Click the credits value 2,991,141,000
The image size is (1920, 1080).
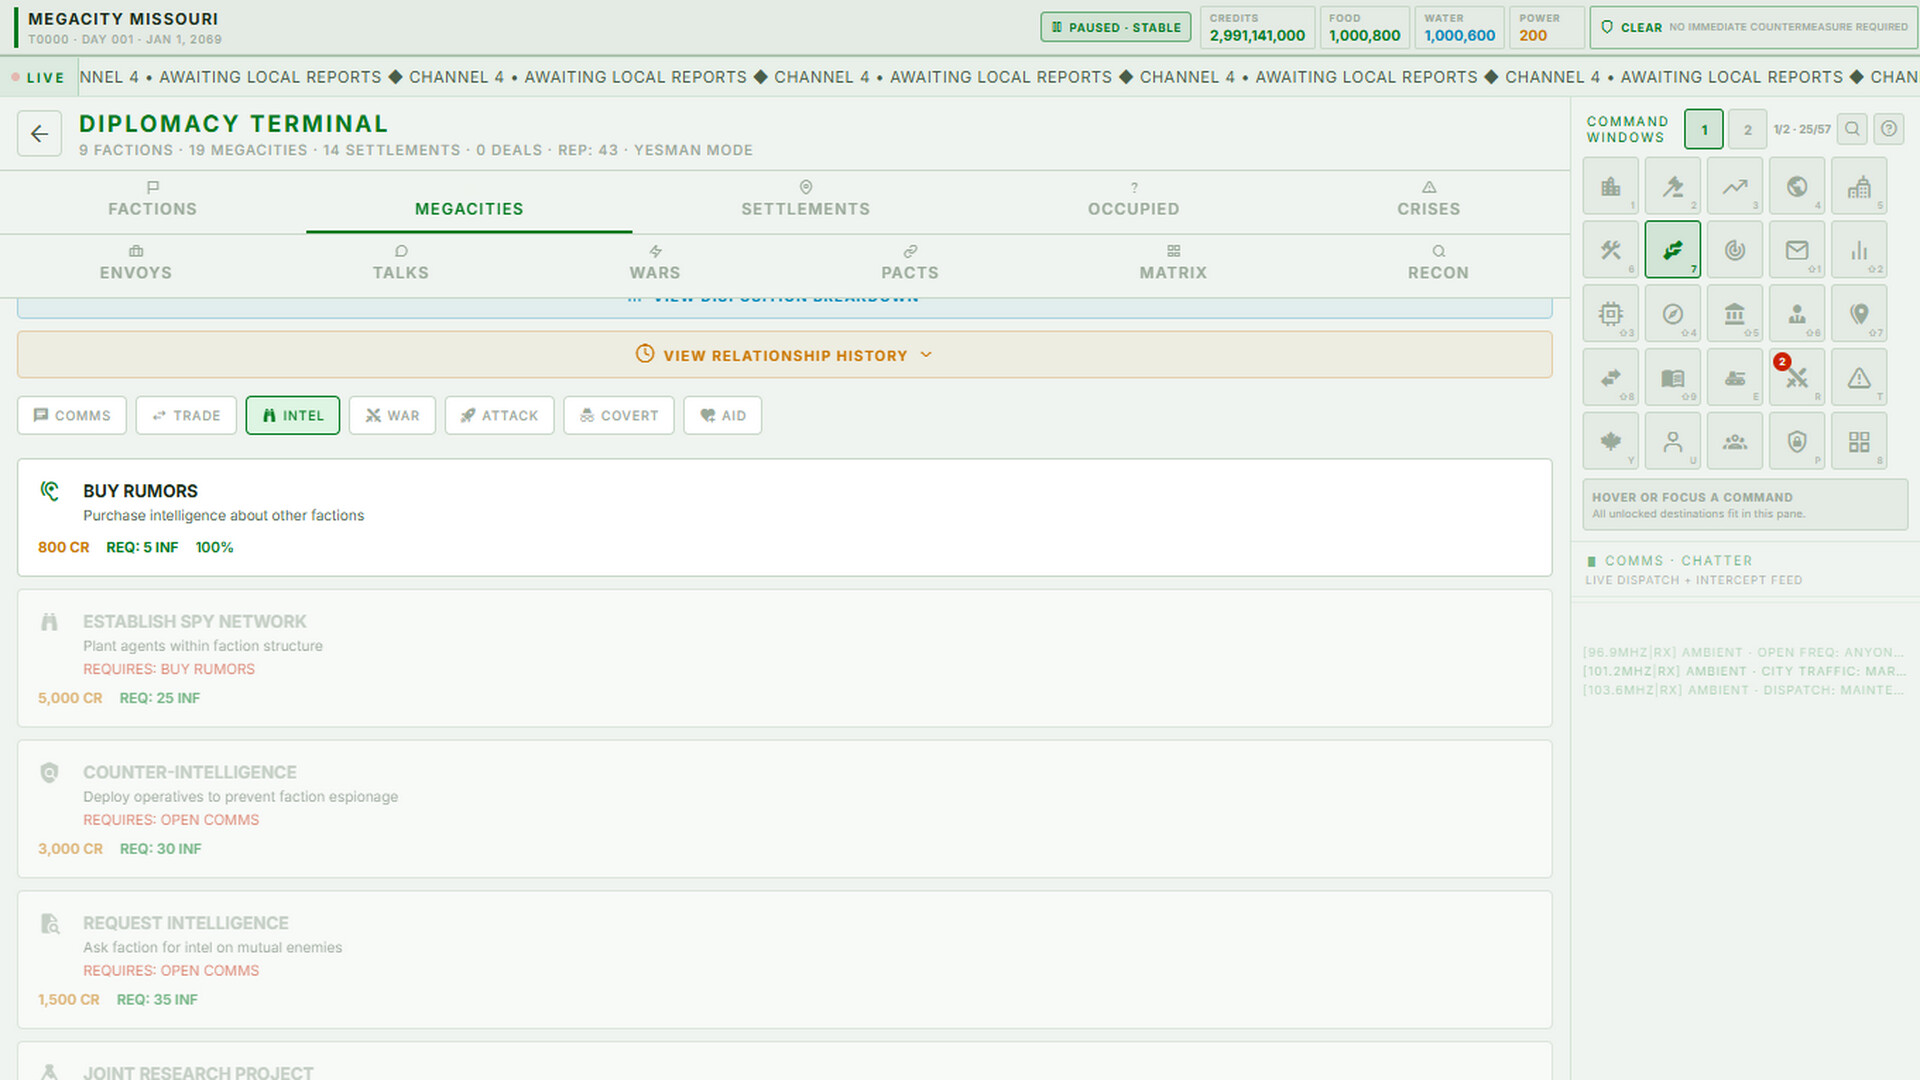point(1257,36)
